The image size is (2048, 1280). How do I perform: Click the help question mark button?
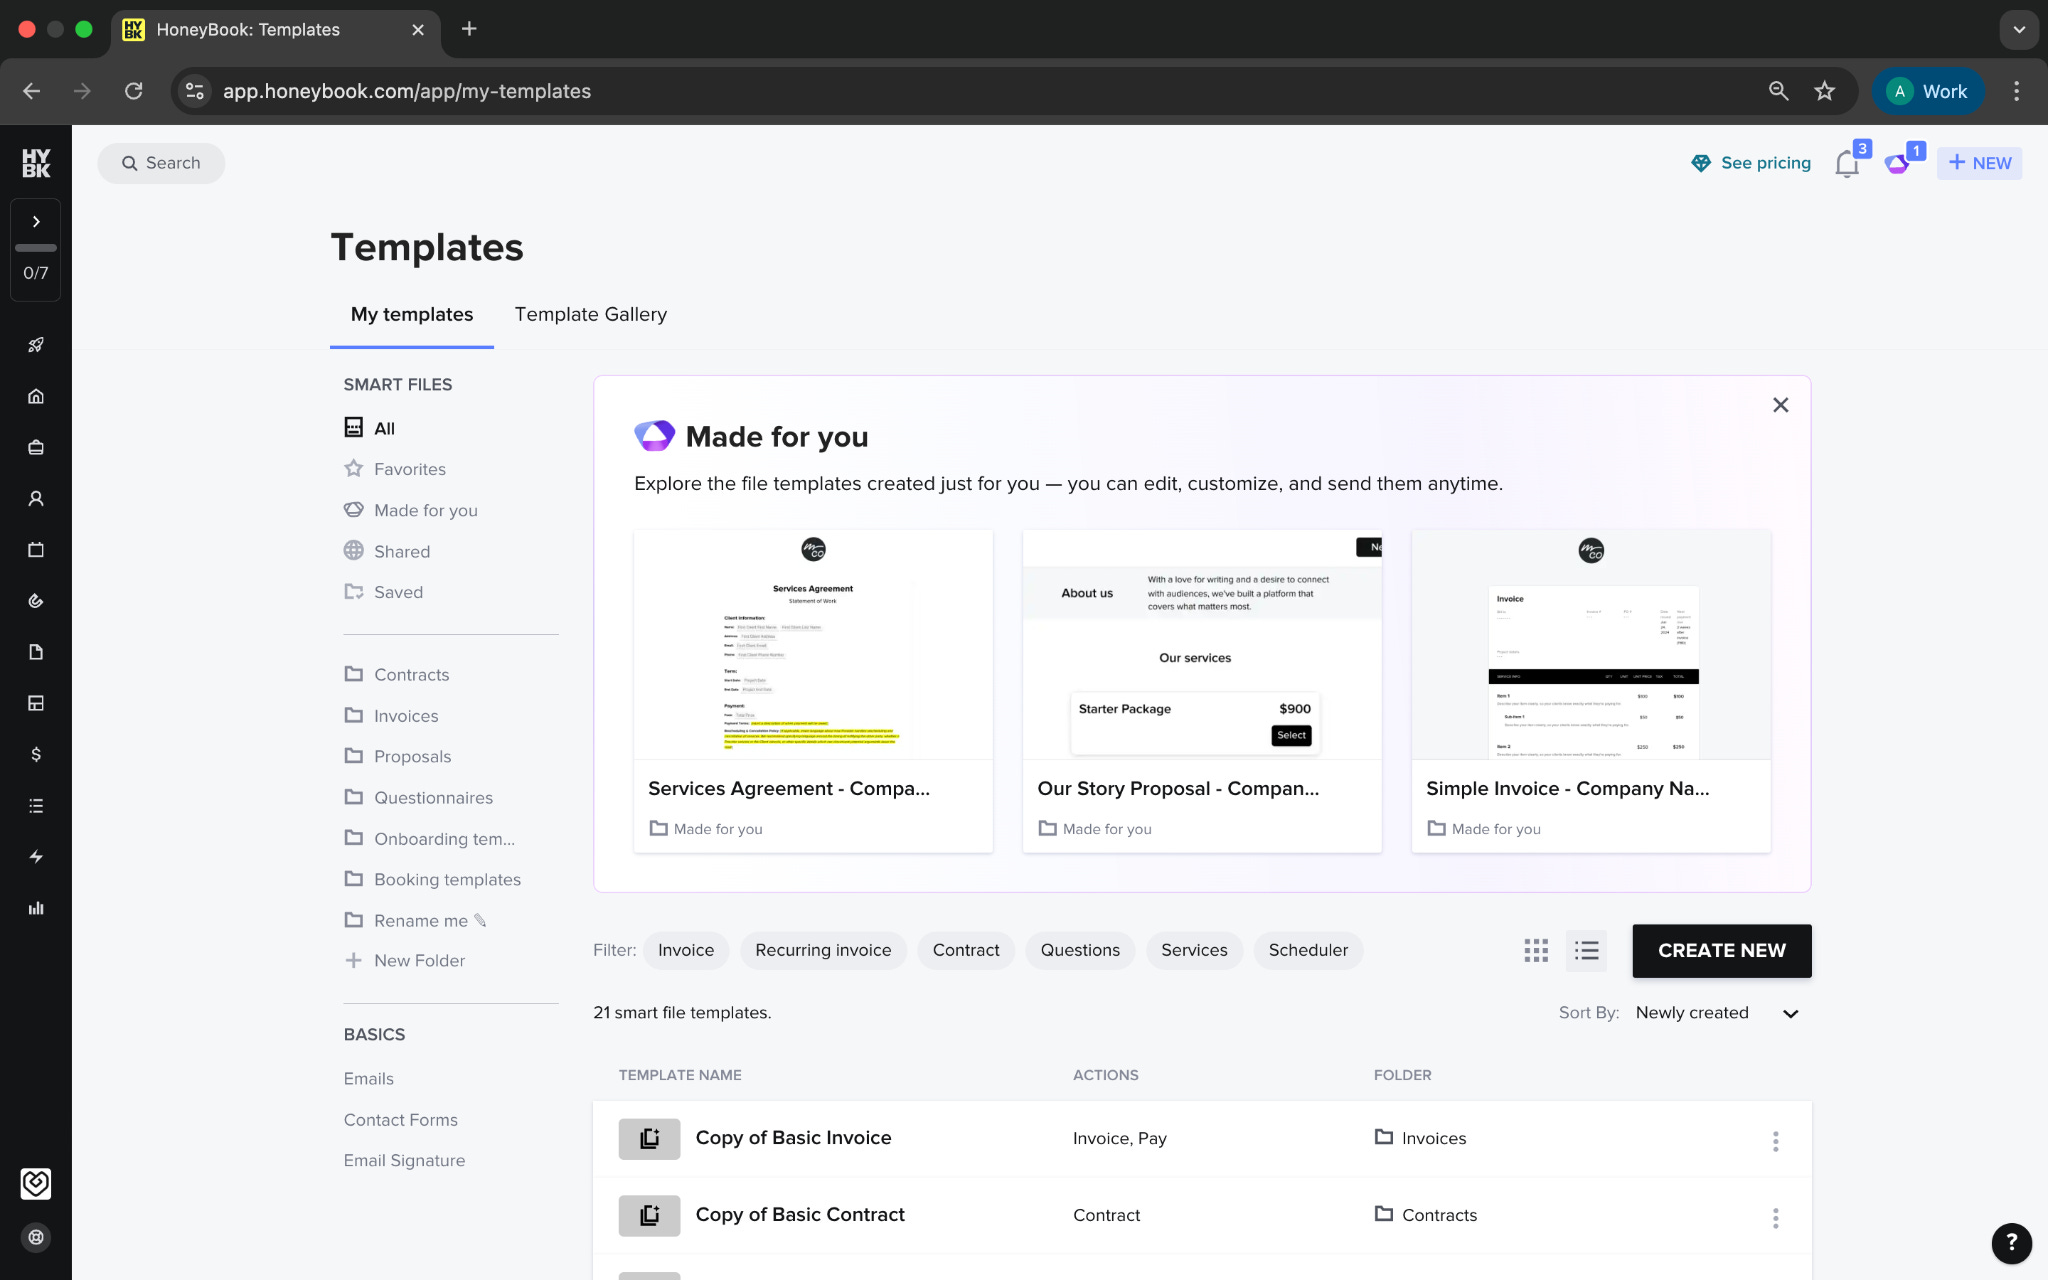[x=2011, y=1243]
